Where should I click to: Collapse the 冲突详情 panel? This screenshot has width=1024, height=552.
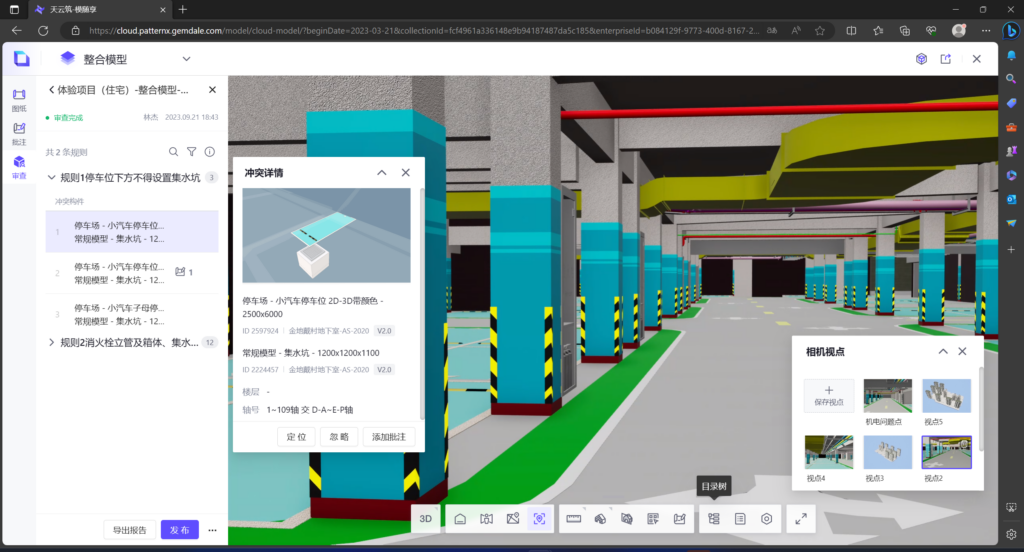pyautogui.click(x=382, y=172)
